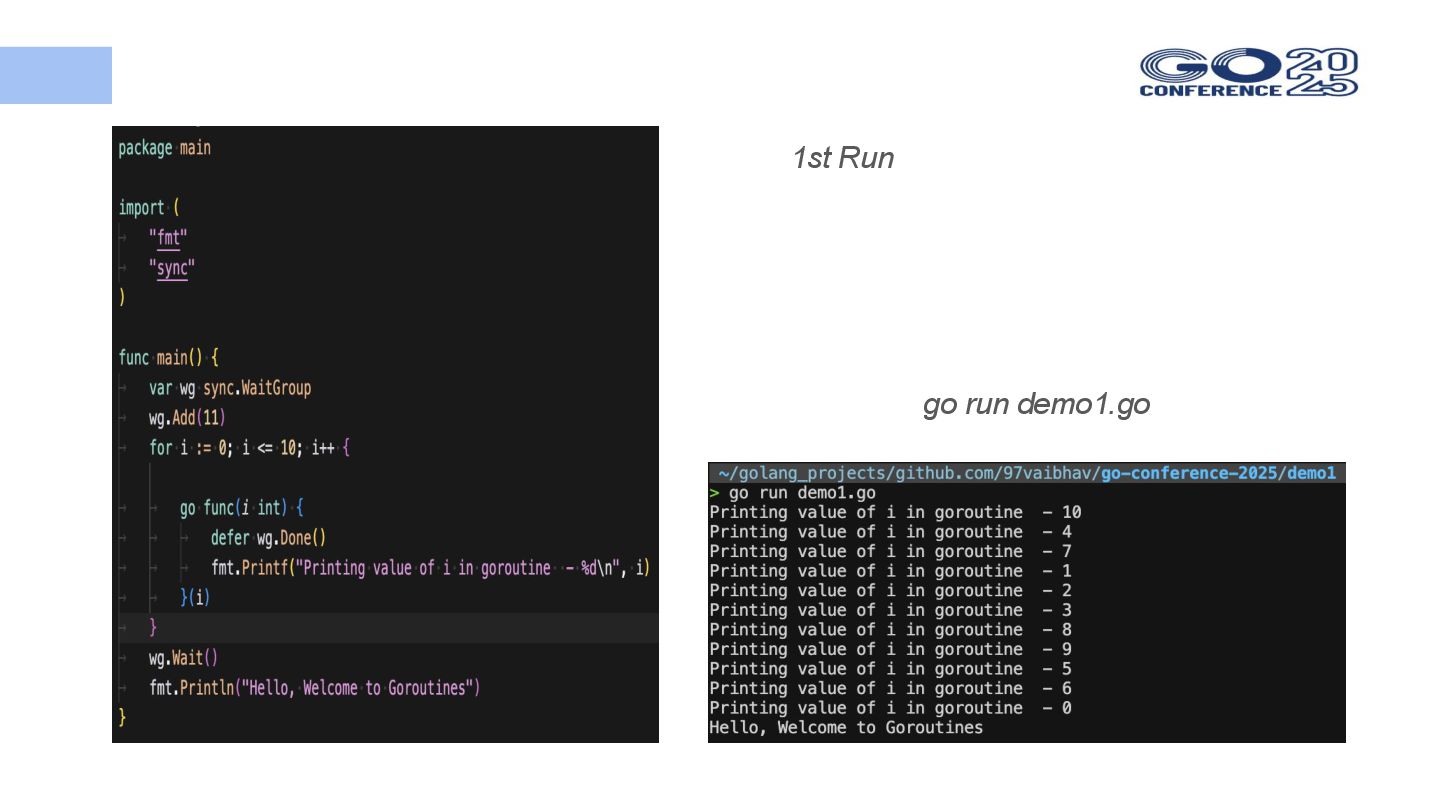
Task: Click output line ending in 0
Action: (891, 707)
